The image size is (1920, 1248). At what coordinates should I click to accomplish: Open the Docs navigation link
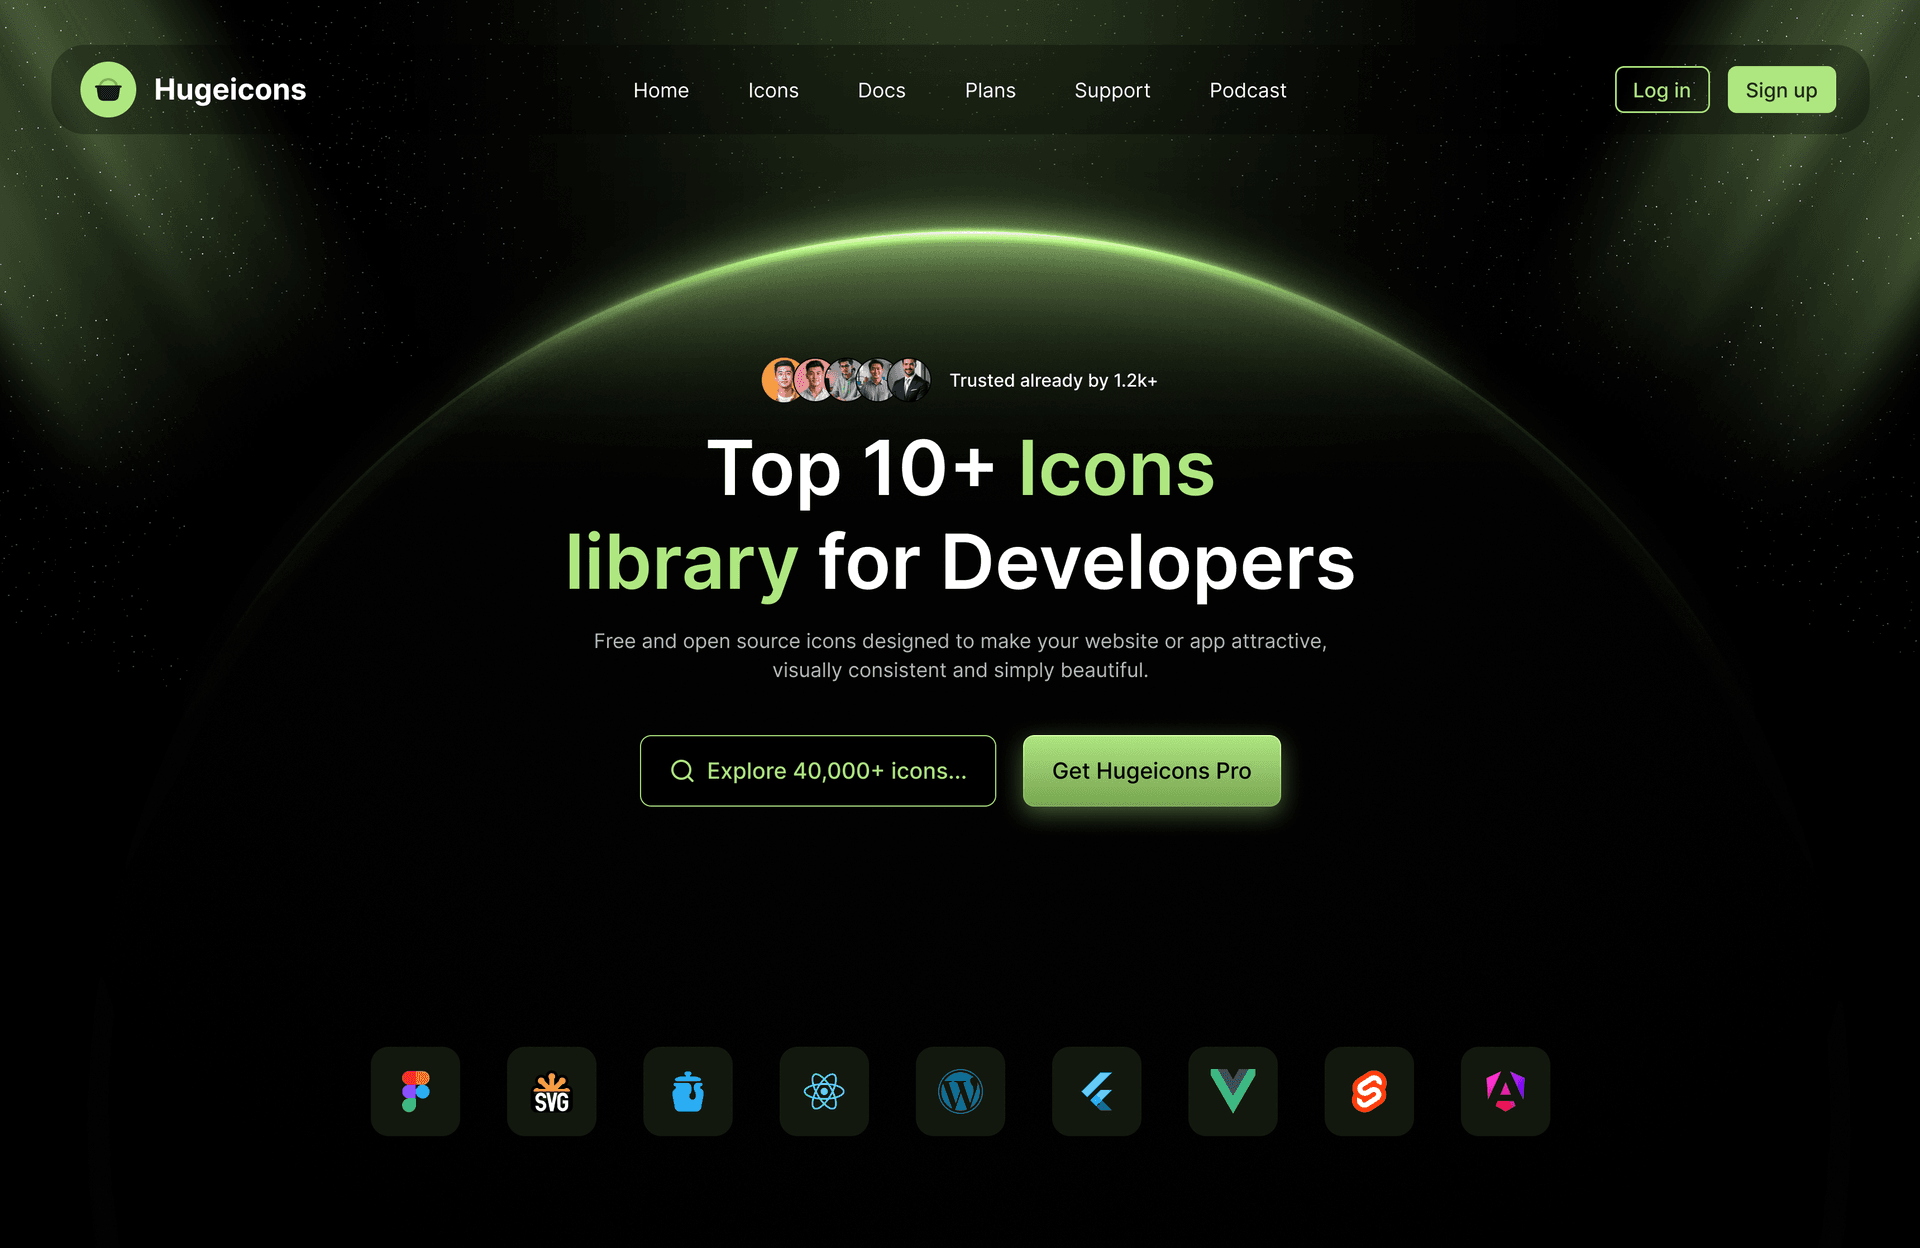881,90
